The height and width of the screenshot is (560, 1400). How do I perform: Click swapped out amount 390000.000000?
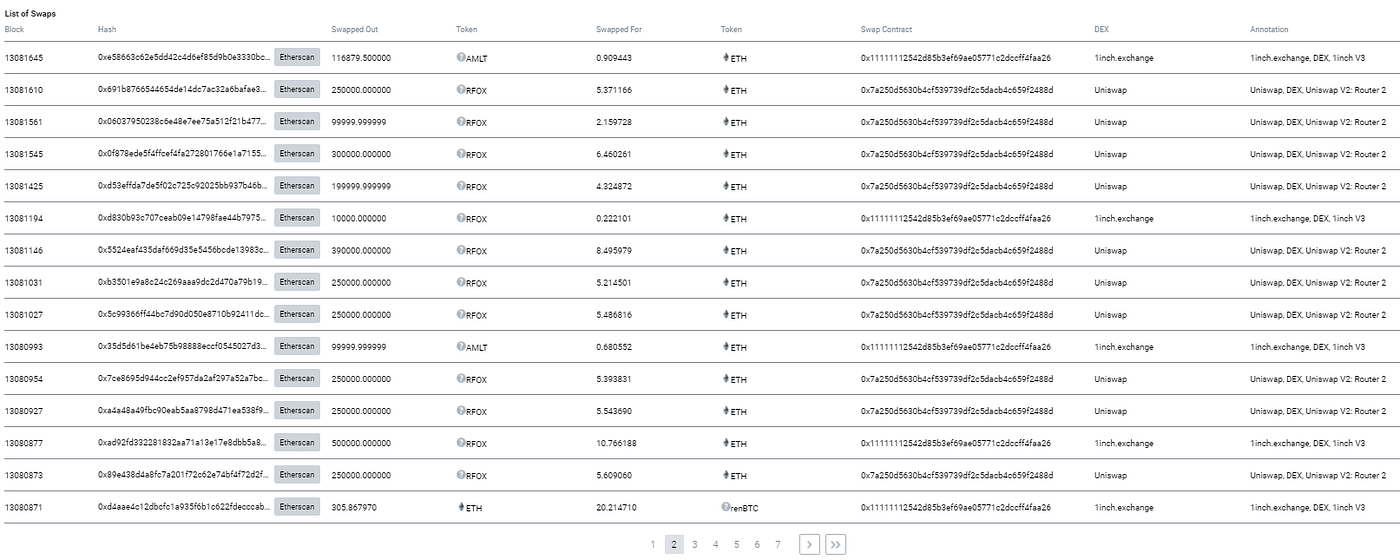point(361,250)
